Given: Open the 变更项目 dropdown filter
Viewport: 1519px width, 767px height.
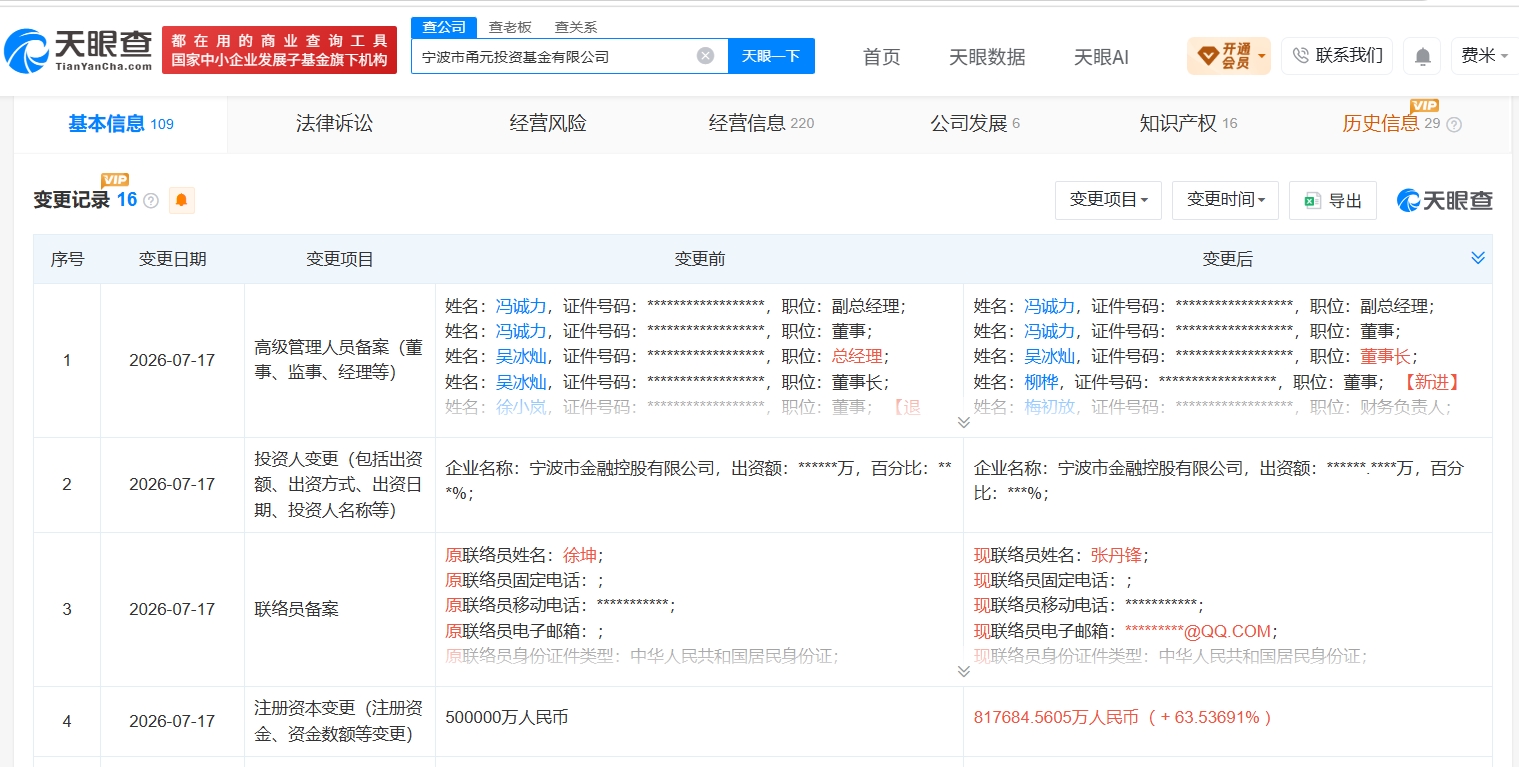Looking at the screenshot, I should pyautogui.click(x=1108, y=200).
